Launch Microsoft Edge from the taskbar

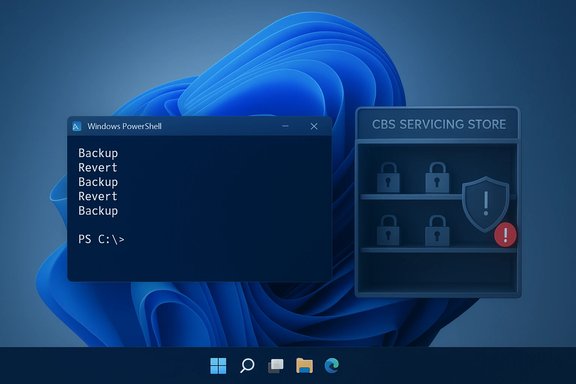(332, 366)
